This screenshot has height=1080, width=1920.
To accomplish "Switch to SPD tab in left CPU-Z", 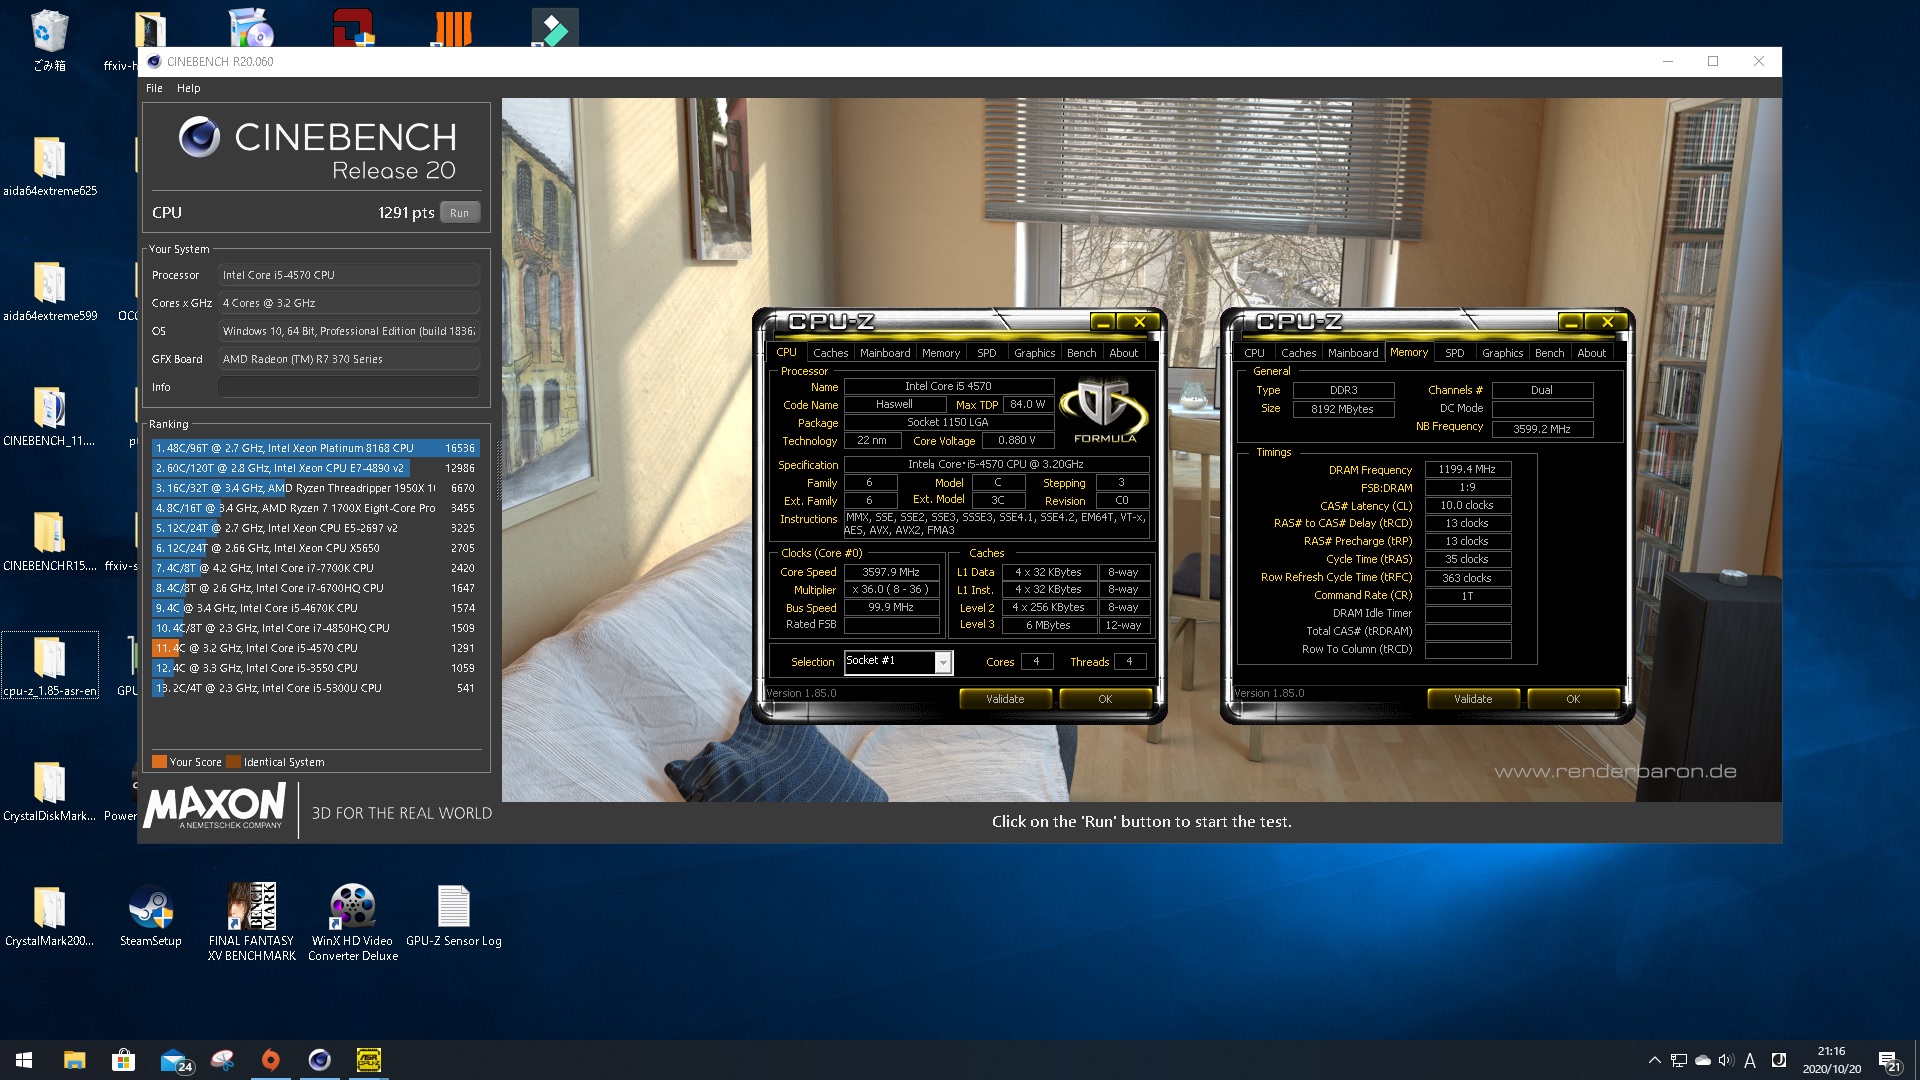I will point(987,353).
